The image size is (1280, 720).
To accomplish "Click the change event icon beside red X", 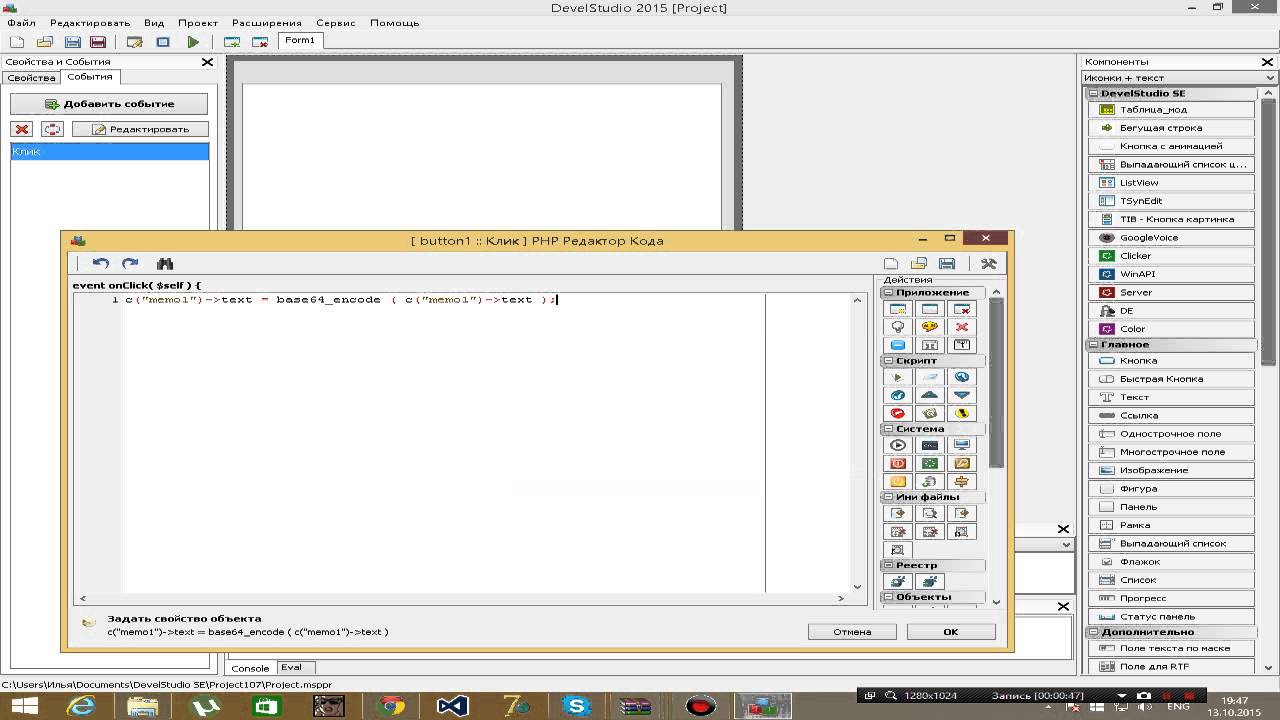I will click(x=52, y=129).
